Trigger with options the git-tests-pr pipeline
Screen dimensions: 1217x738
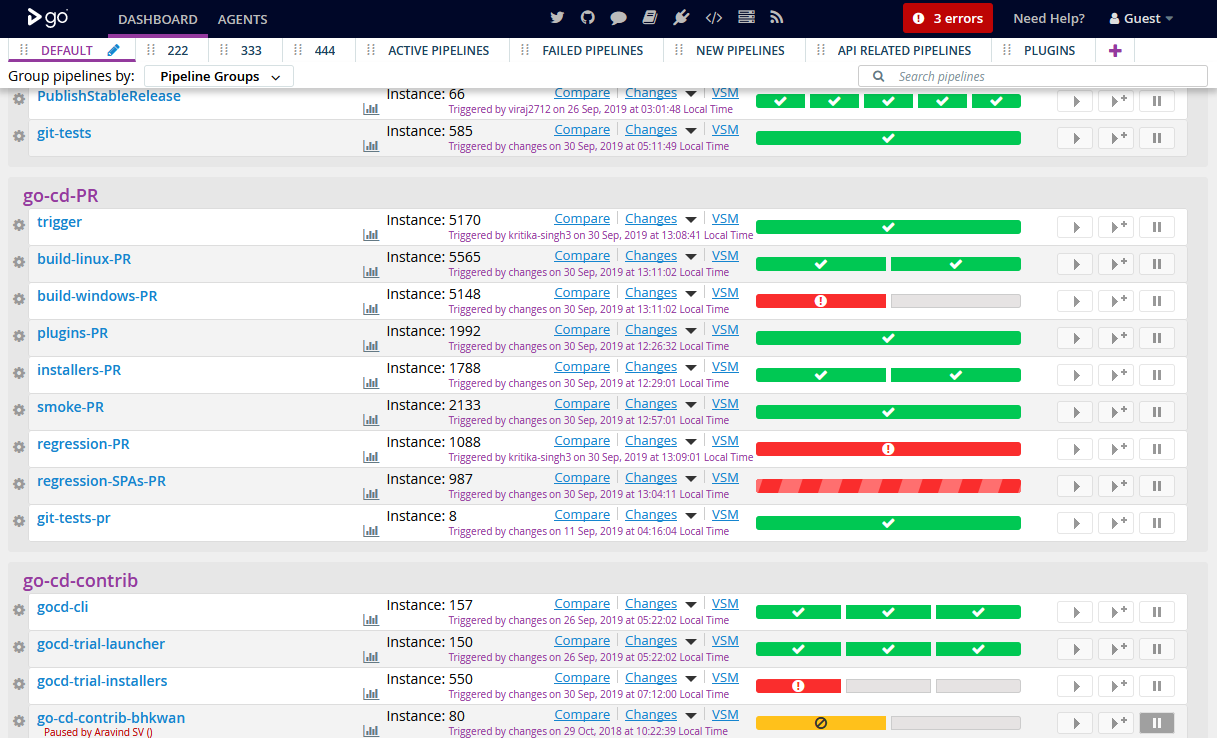[x=1116, y=523]
